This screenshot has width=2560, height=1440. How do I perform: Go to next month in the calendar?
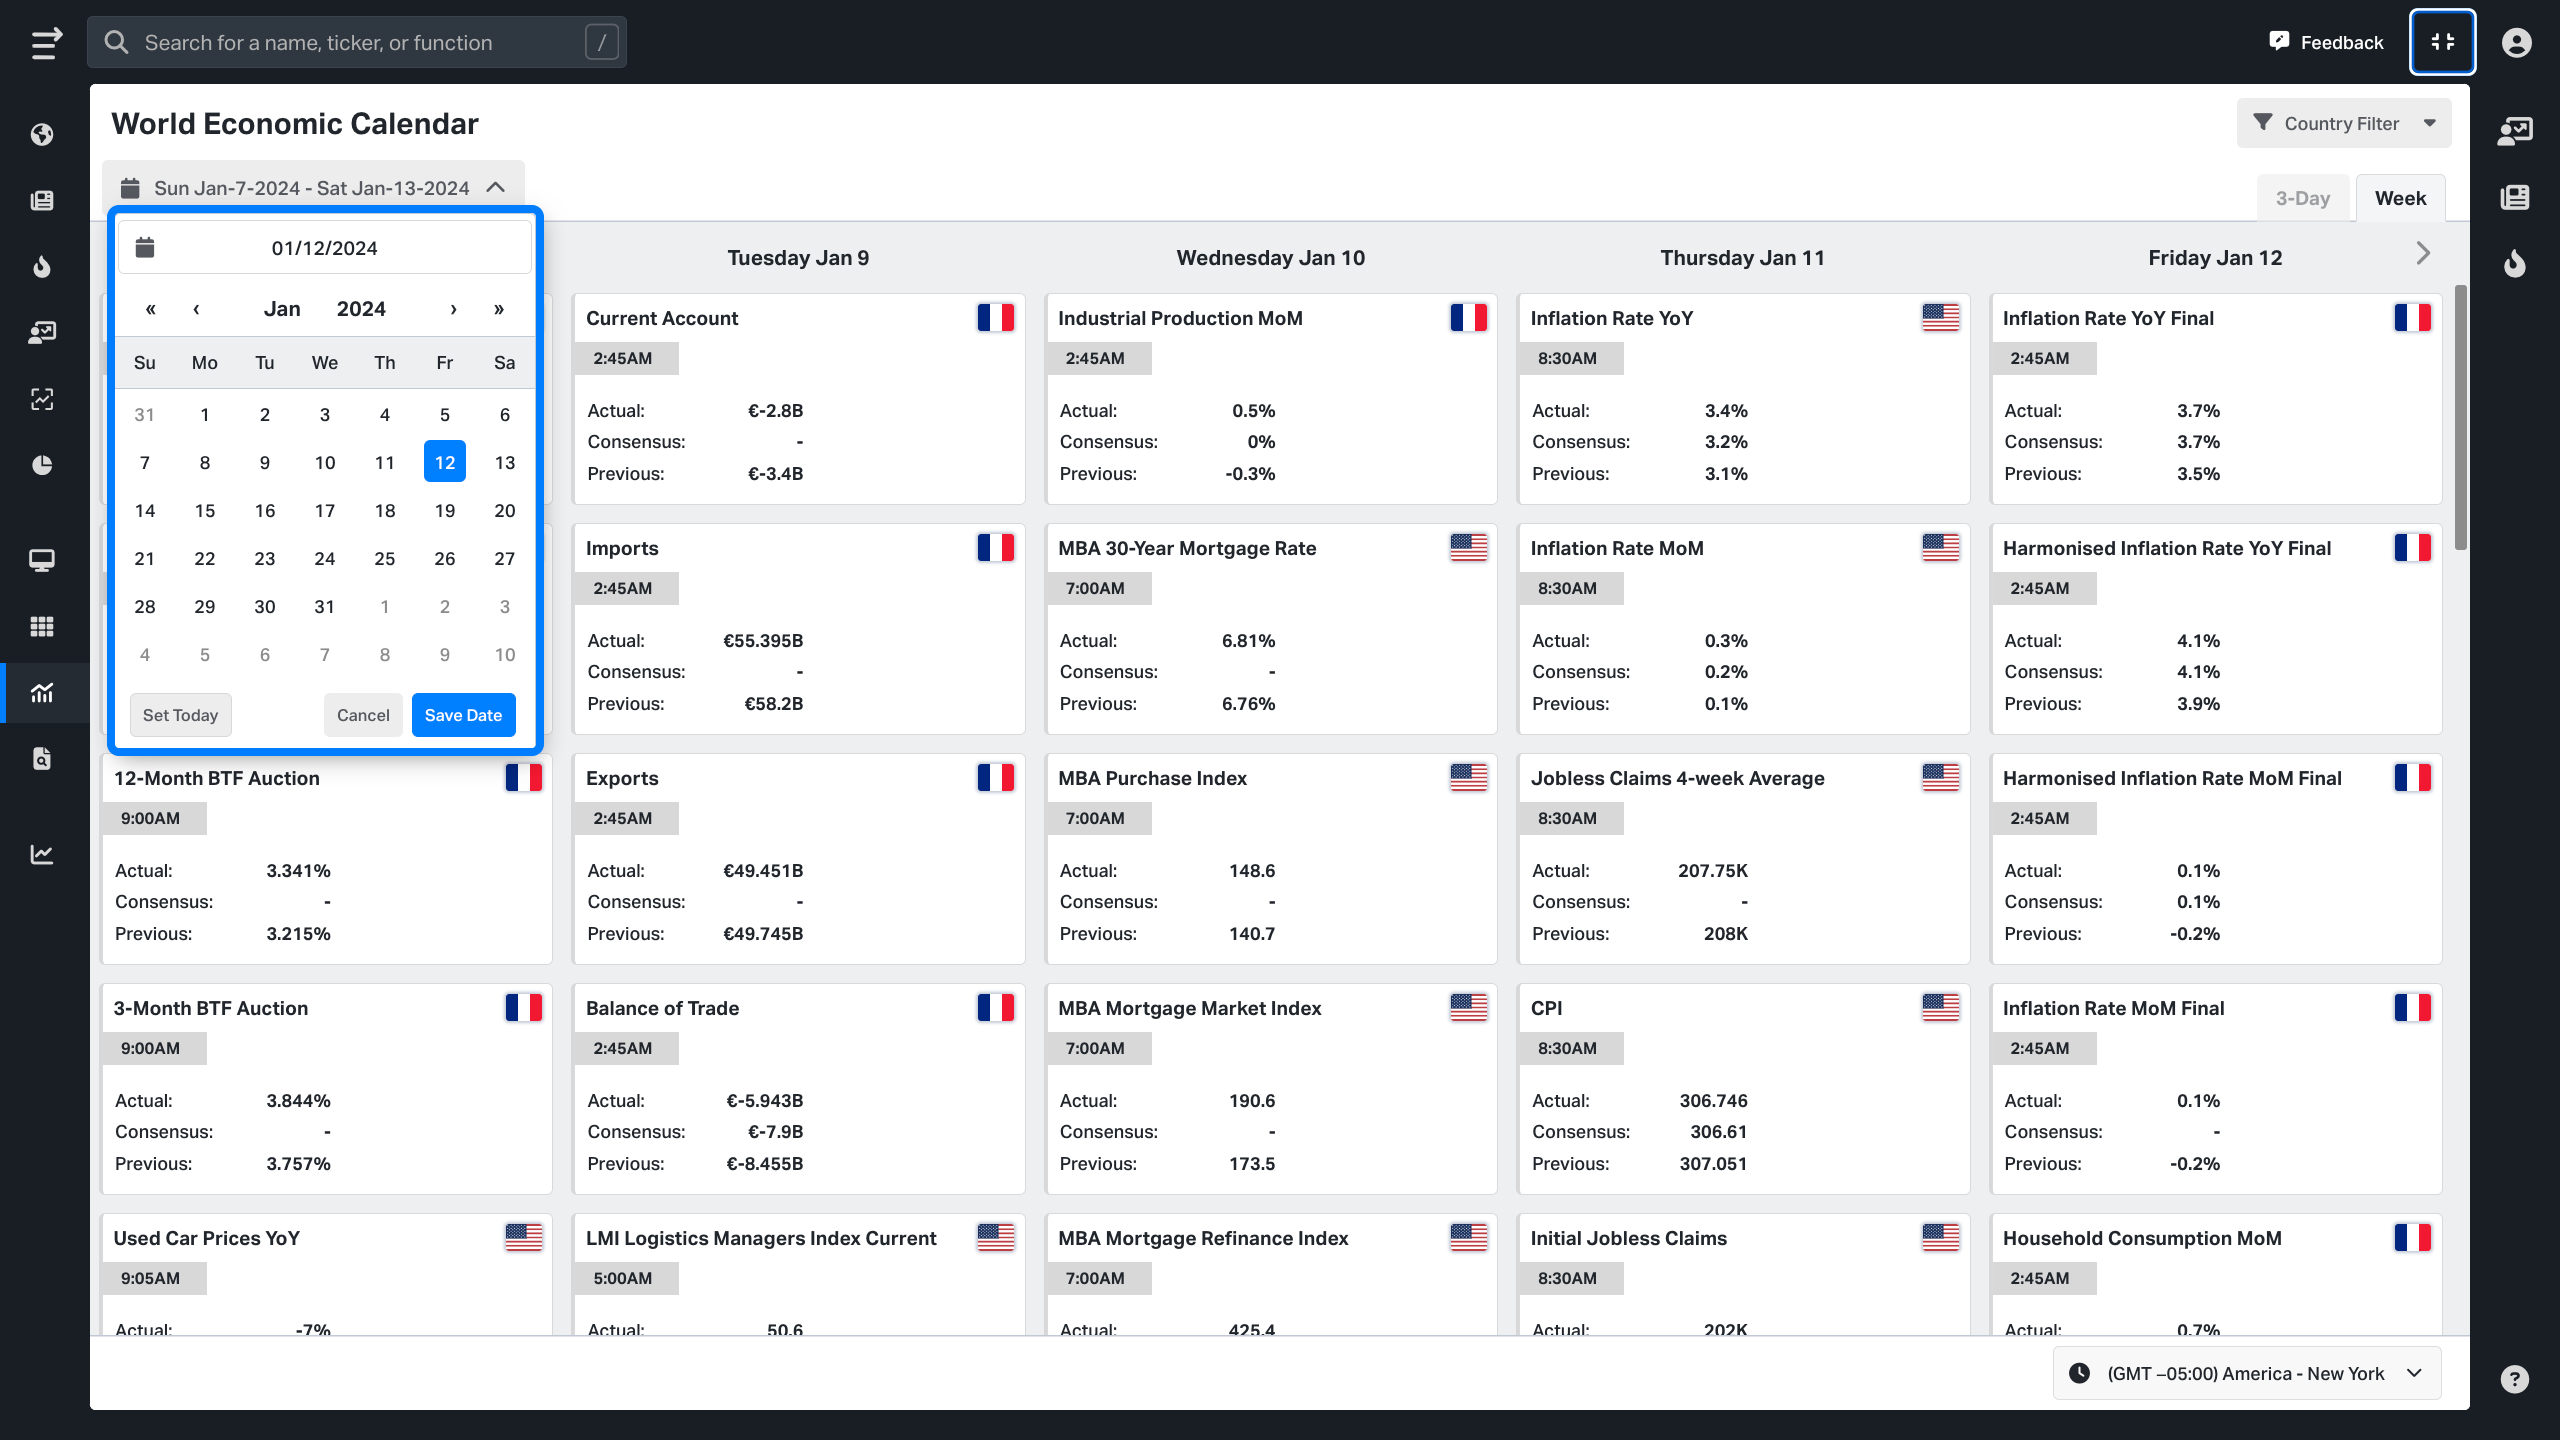point(453,309)
